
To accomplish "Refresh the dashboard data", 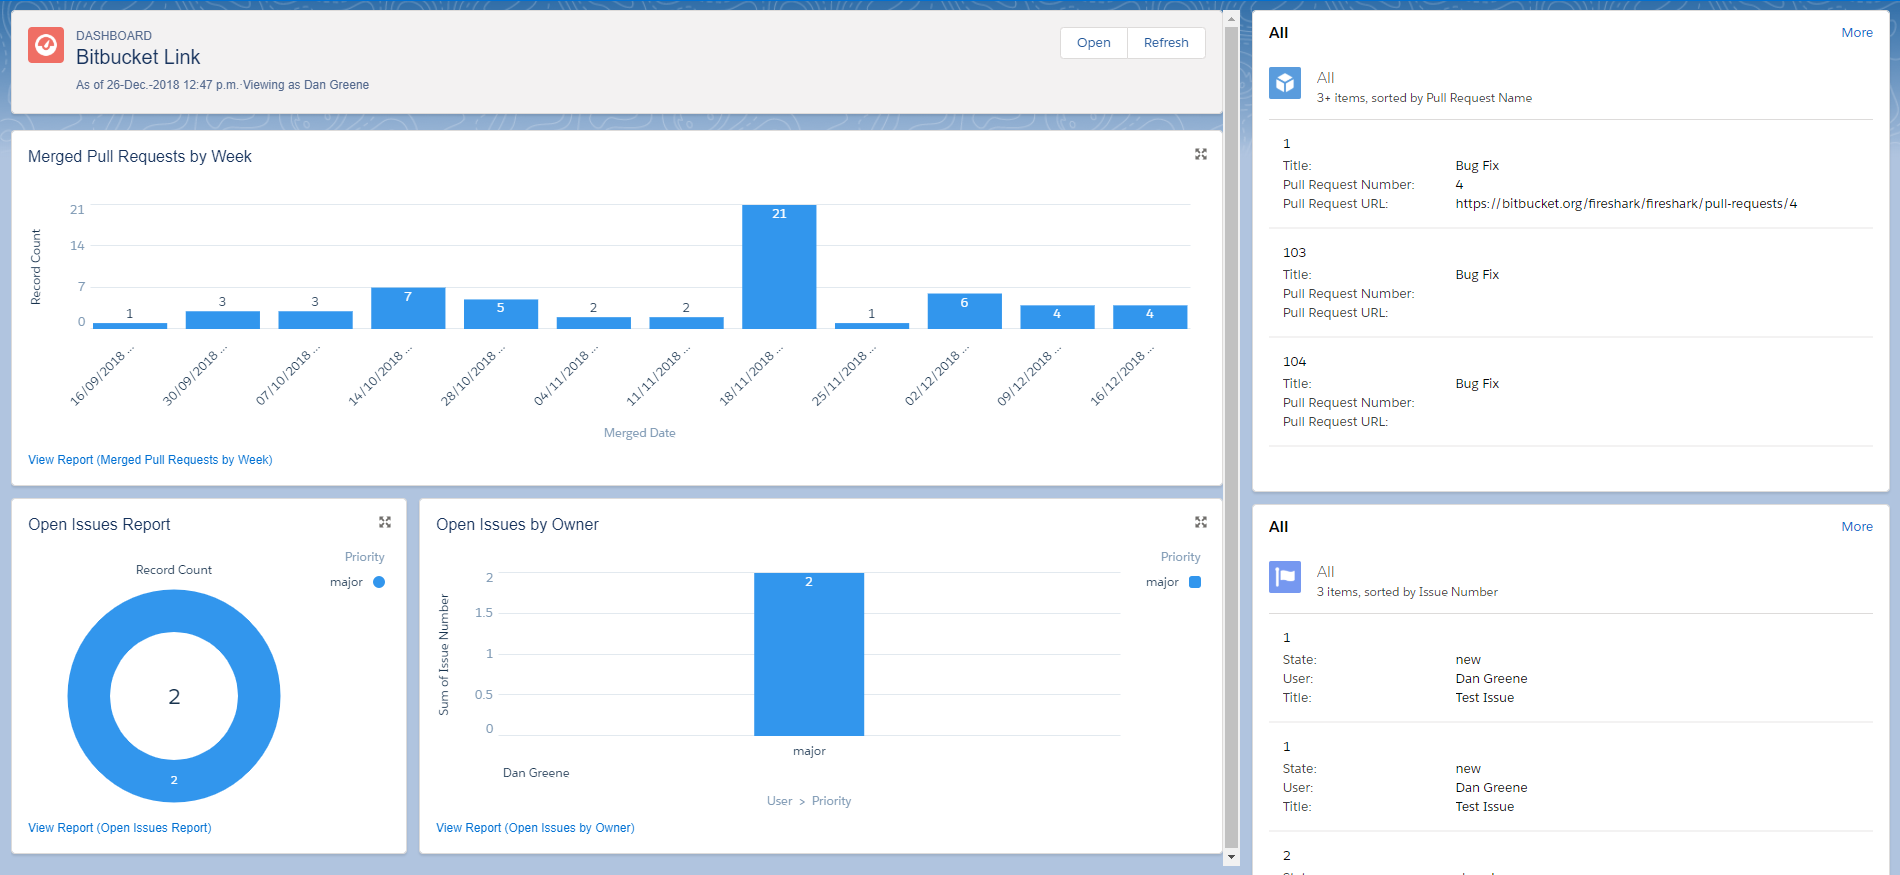I will point(1166,43).
